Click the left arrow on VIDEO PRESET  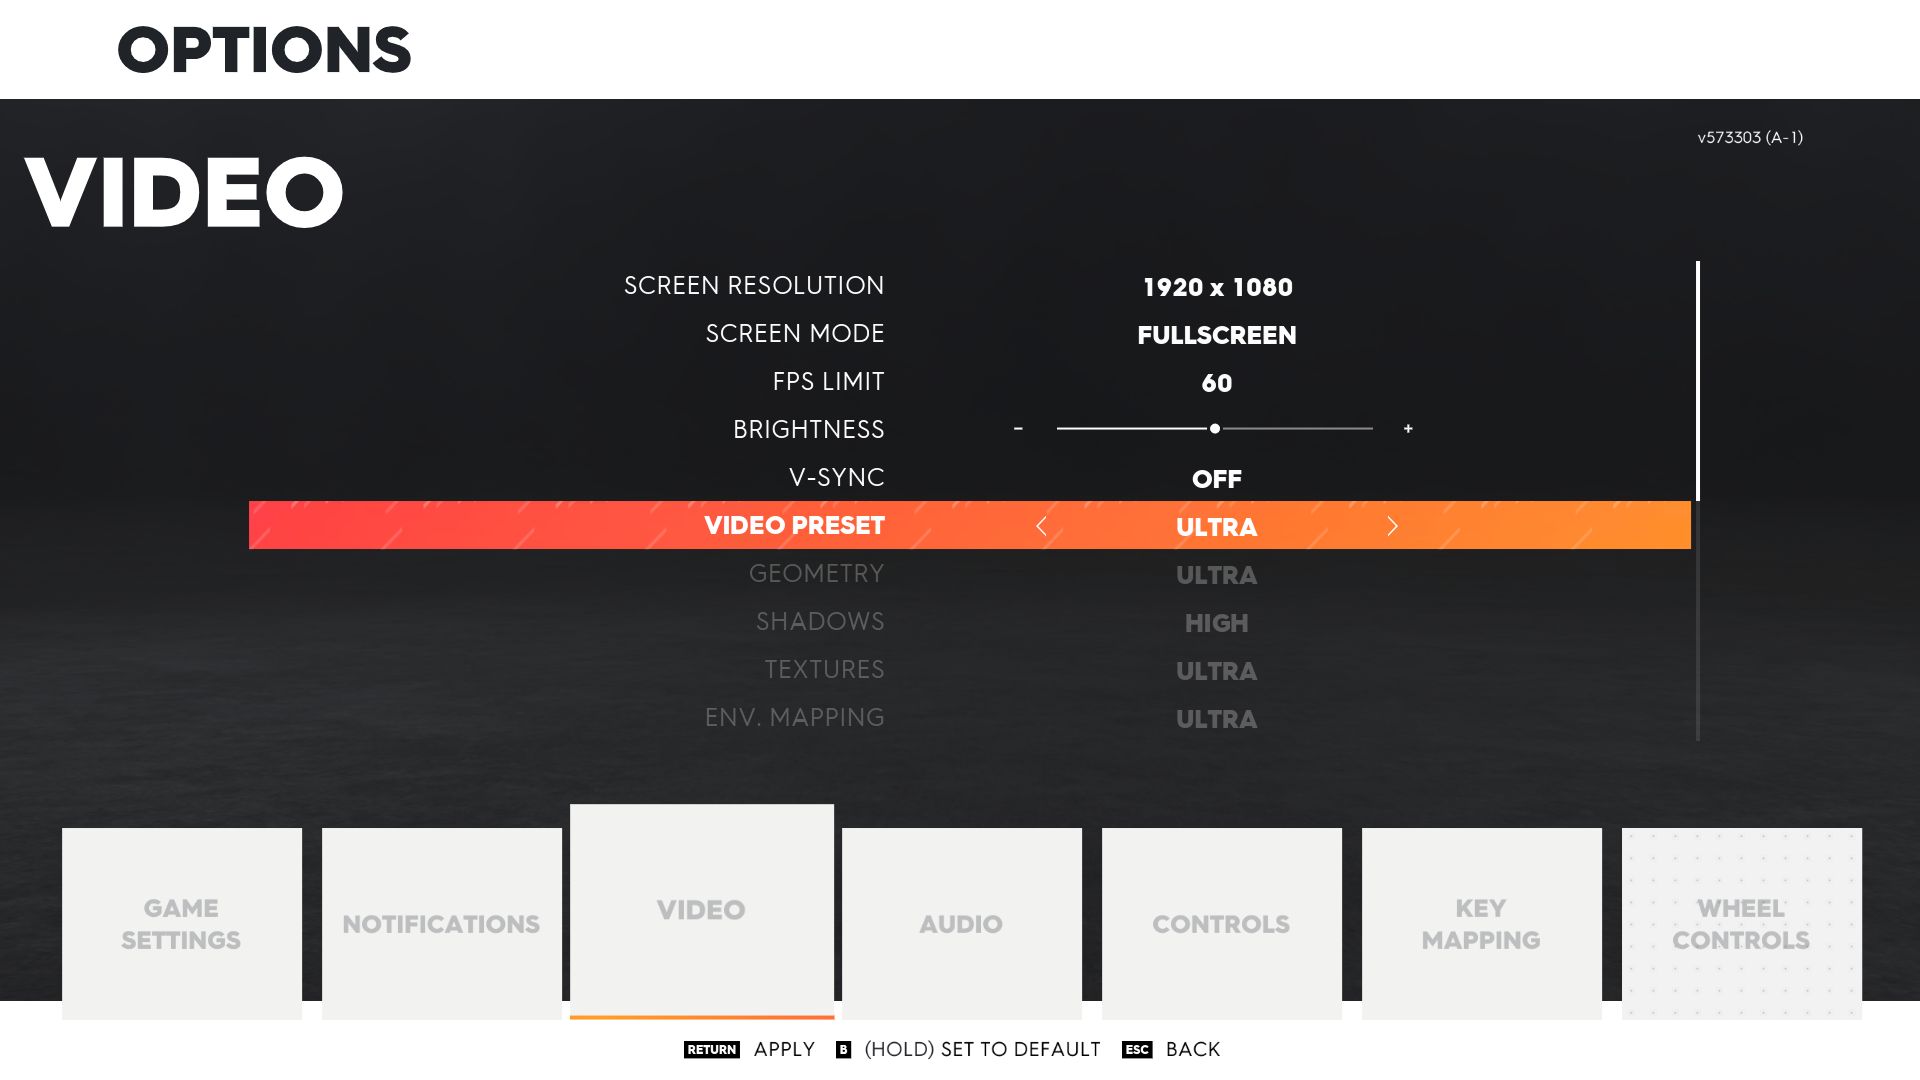click(1043, 525)
